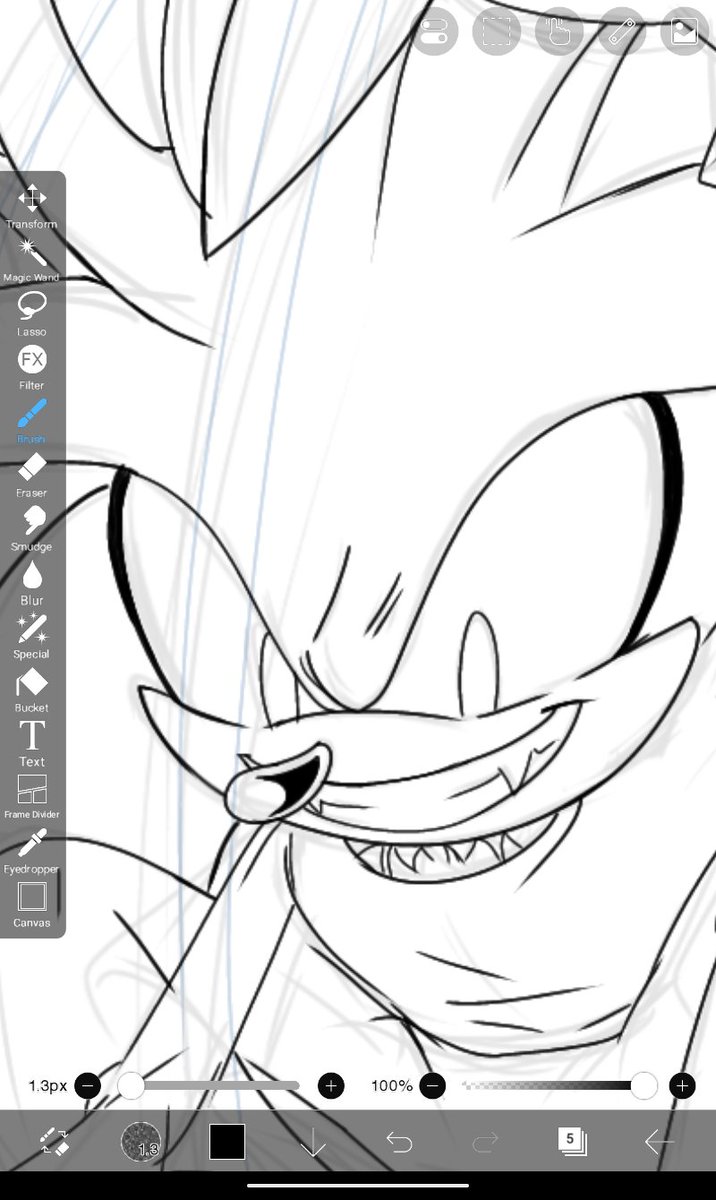Open the Special tool
Viewport: 716px width, 1200px height.
32,636
